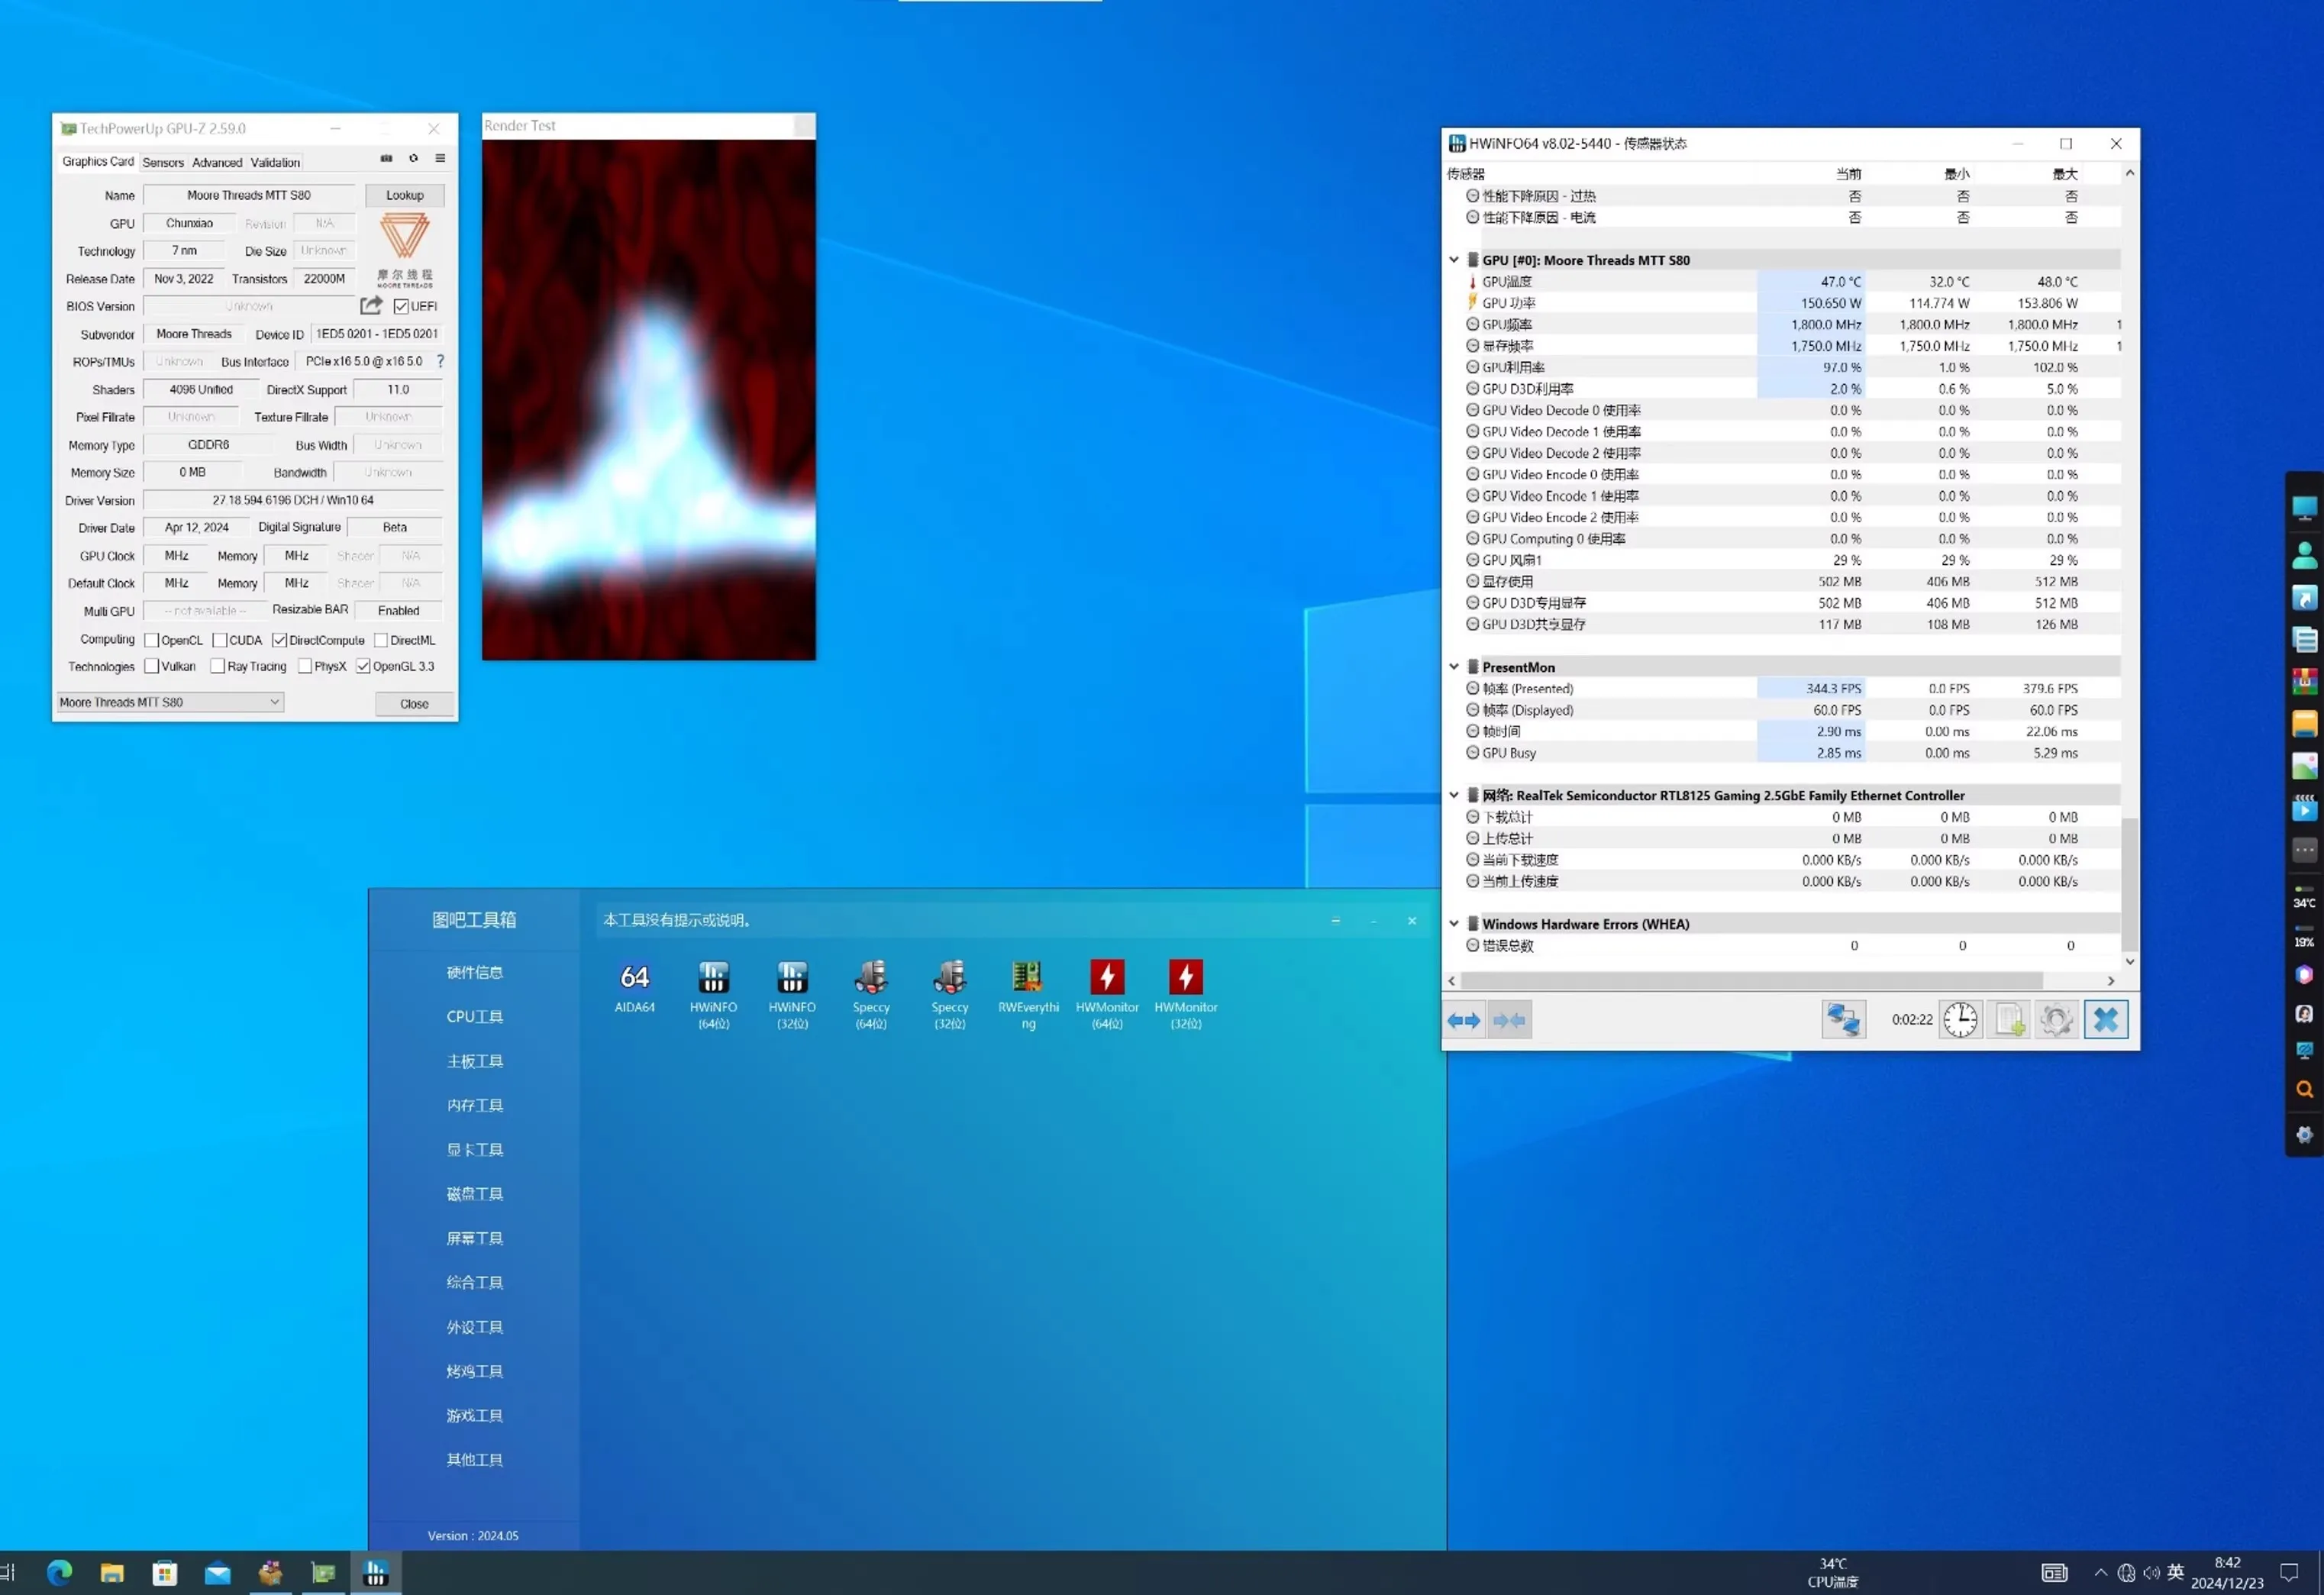Open HWMonitor (64位) icon
The height and width of the screenshot is (1595, 2324).
(1106, 979)
